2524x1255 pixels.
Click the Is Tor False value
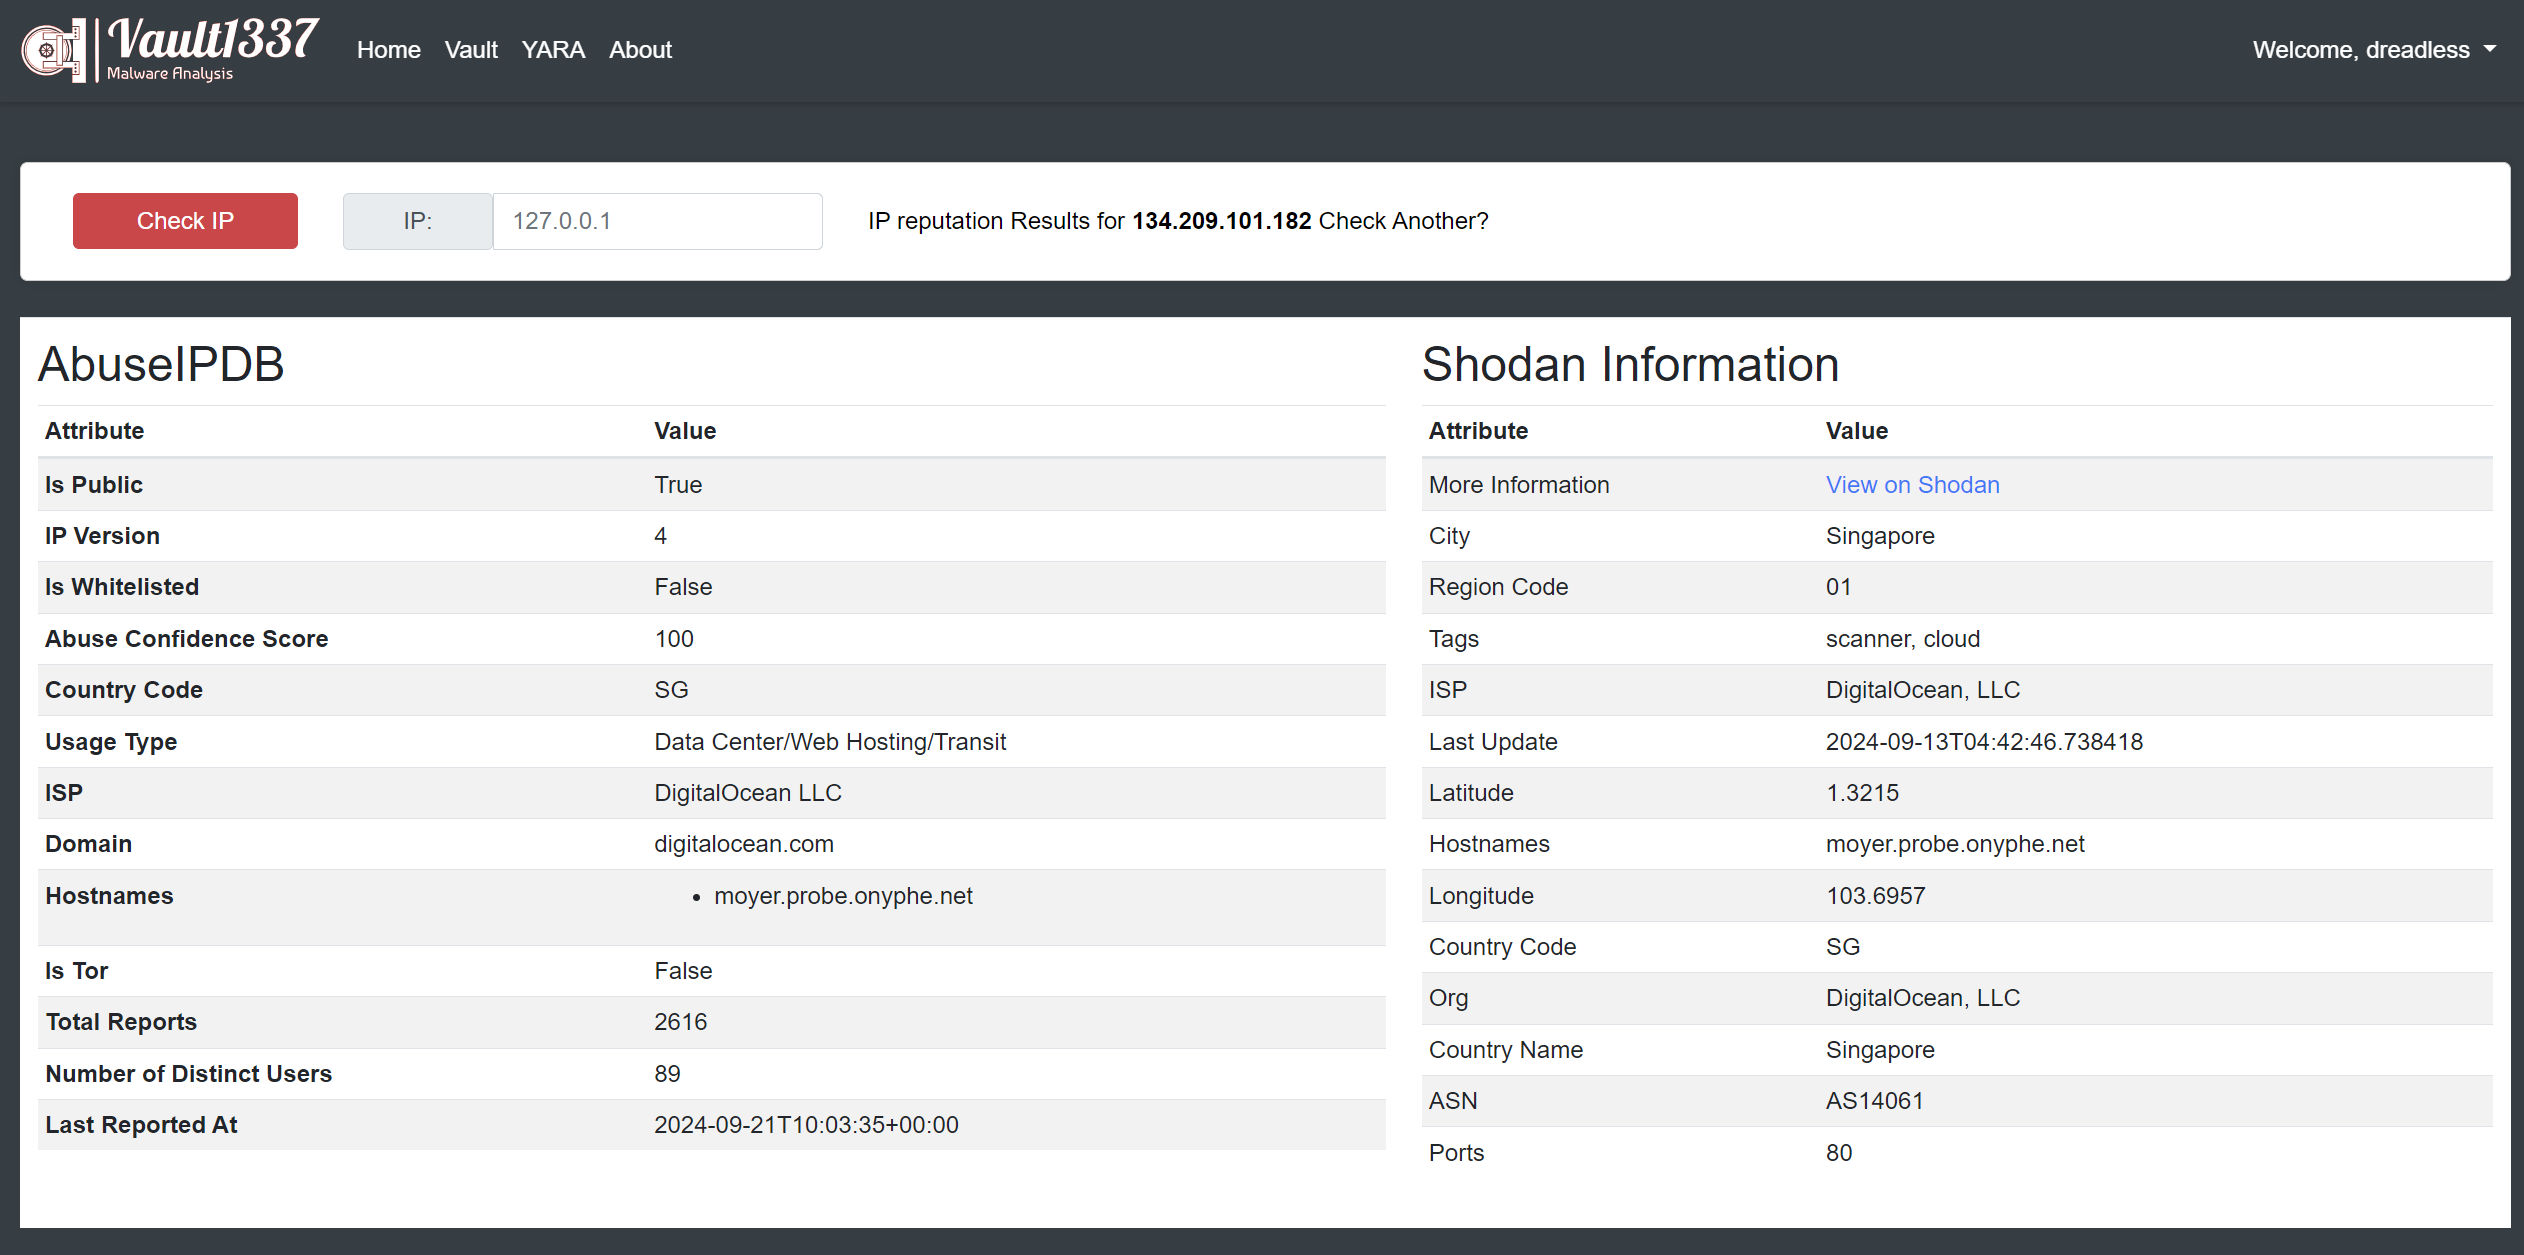pyautogui.click(x=683, y=971)
